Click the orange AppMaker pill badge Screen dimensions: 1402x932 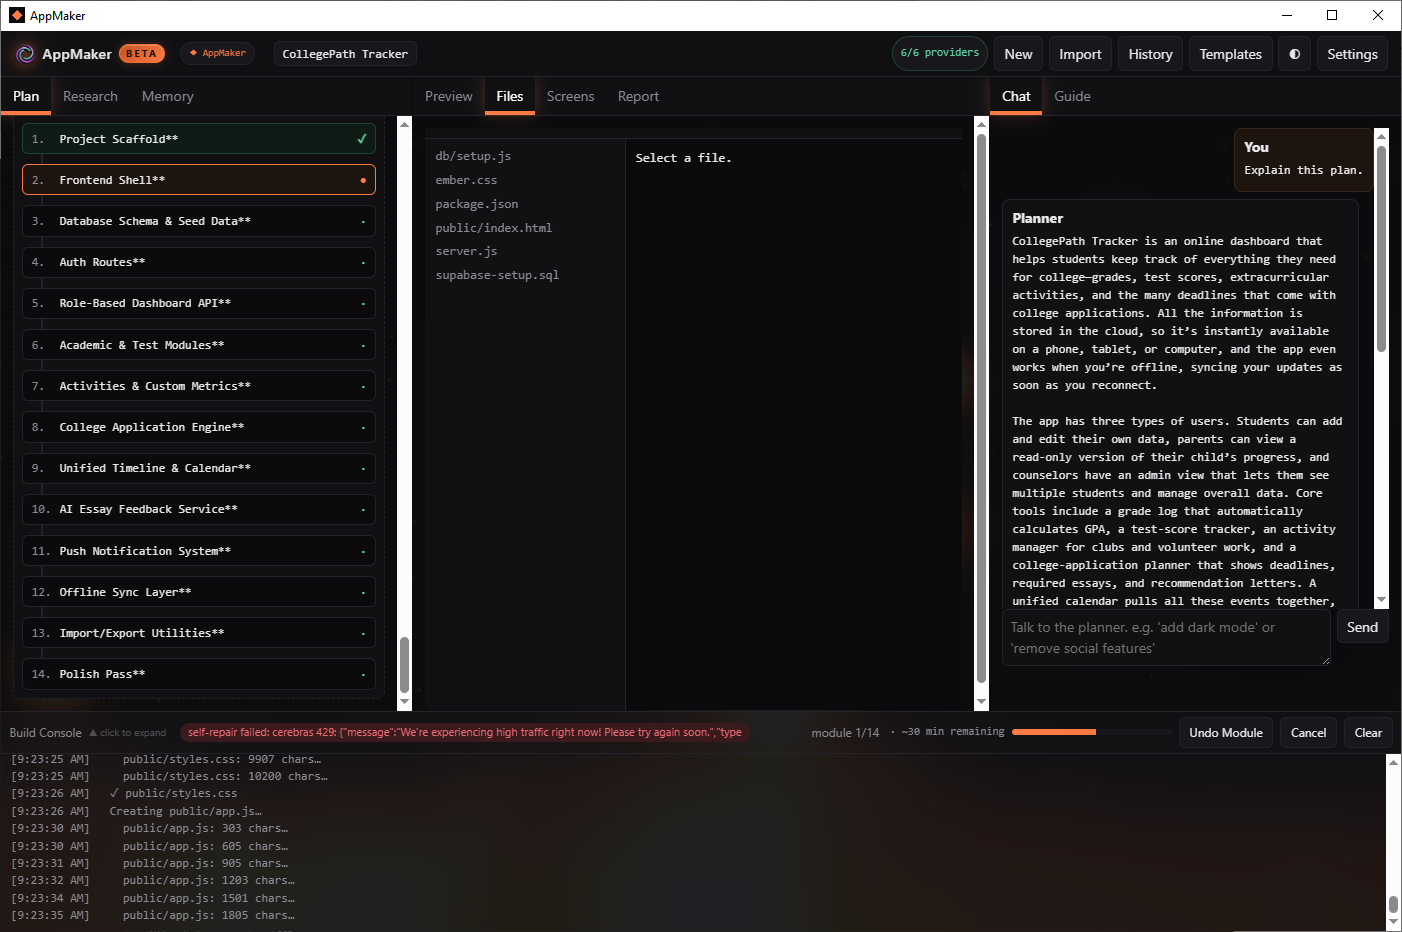pos(218,53)
